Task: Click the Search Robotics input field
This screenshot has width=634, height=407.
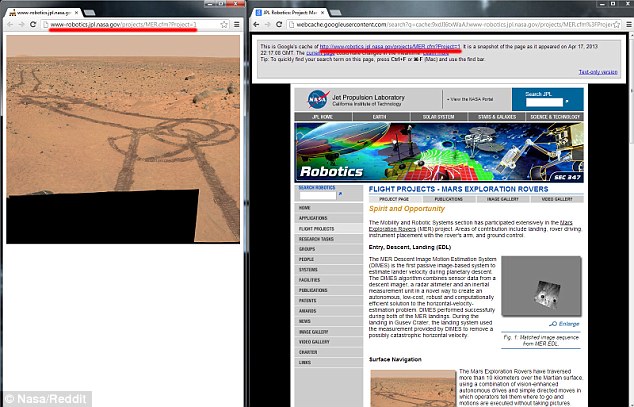Action: pyautogui.click(x=318, y=196)
